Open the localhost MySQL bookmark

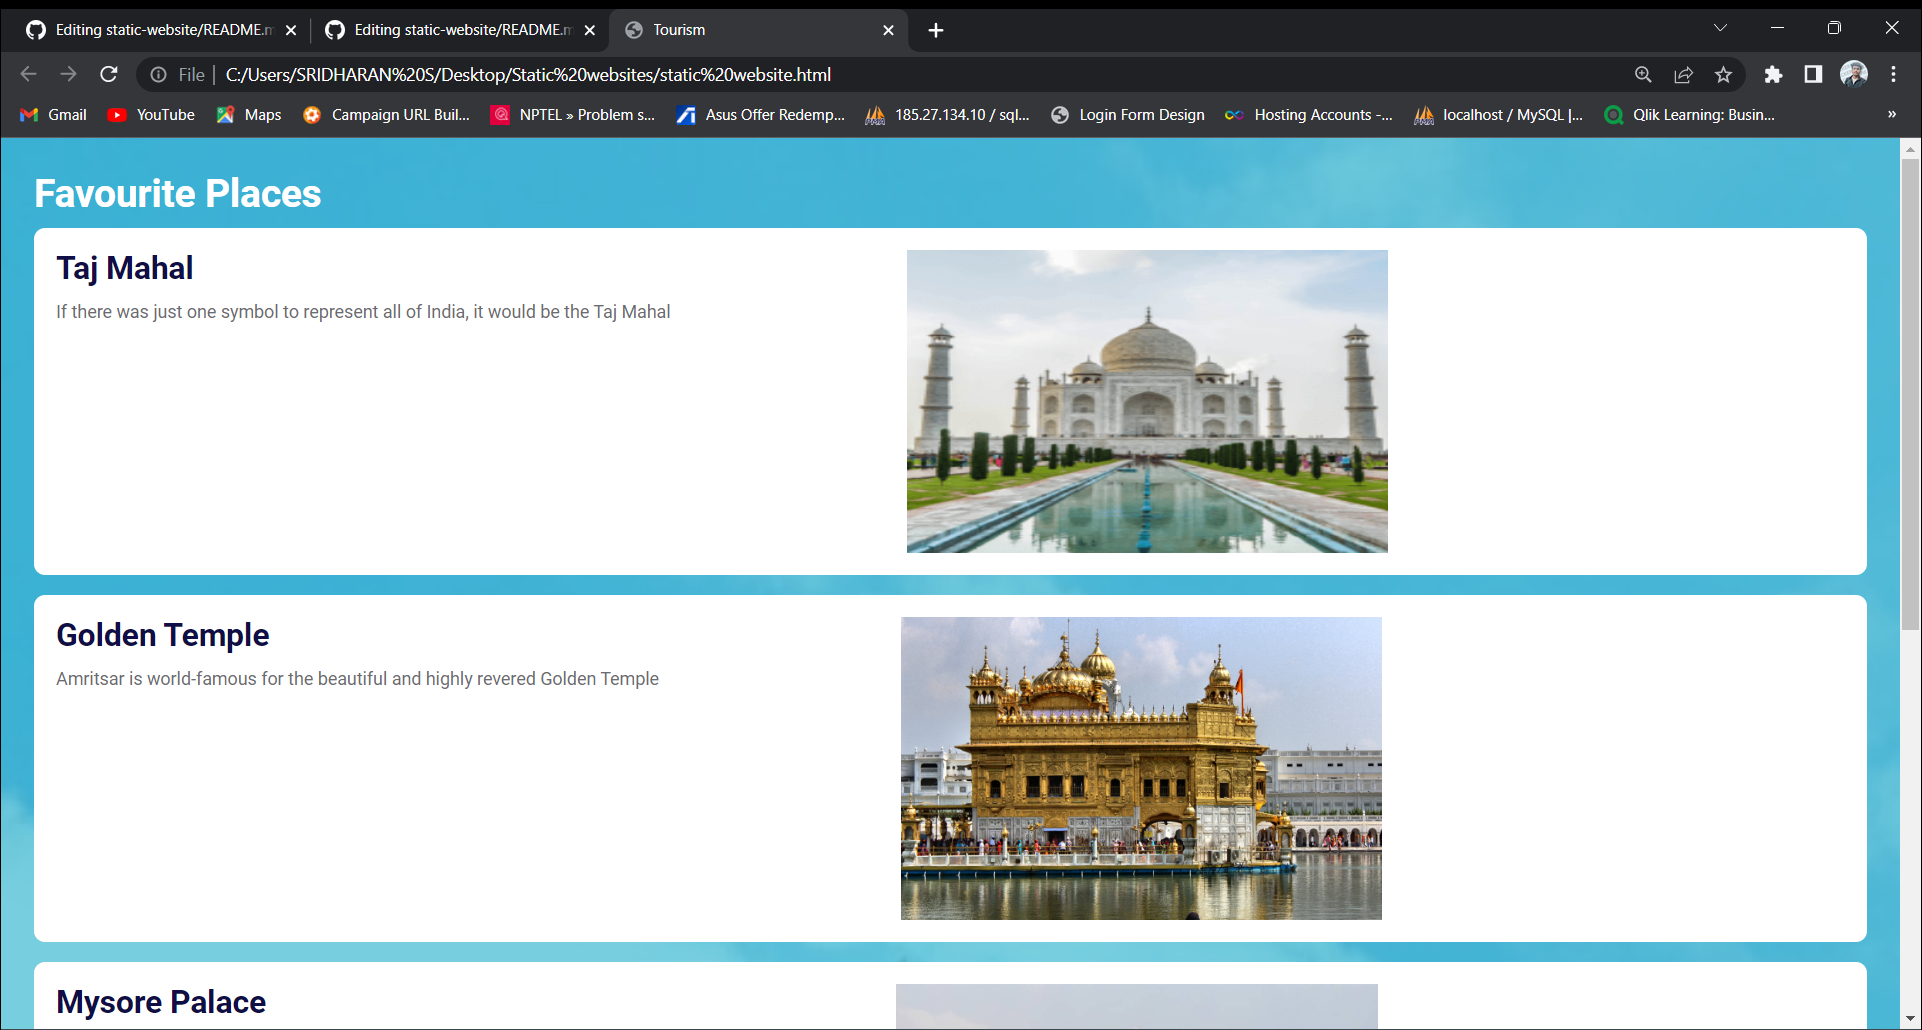[x=1498, y=115]
